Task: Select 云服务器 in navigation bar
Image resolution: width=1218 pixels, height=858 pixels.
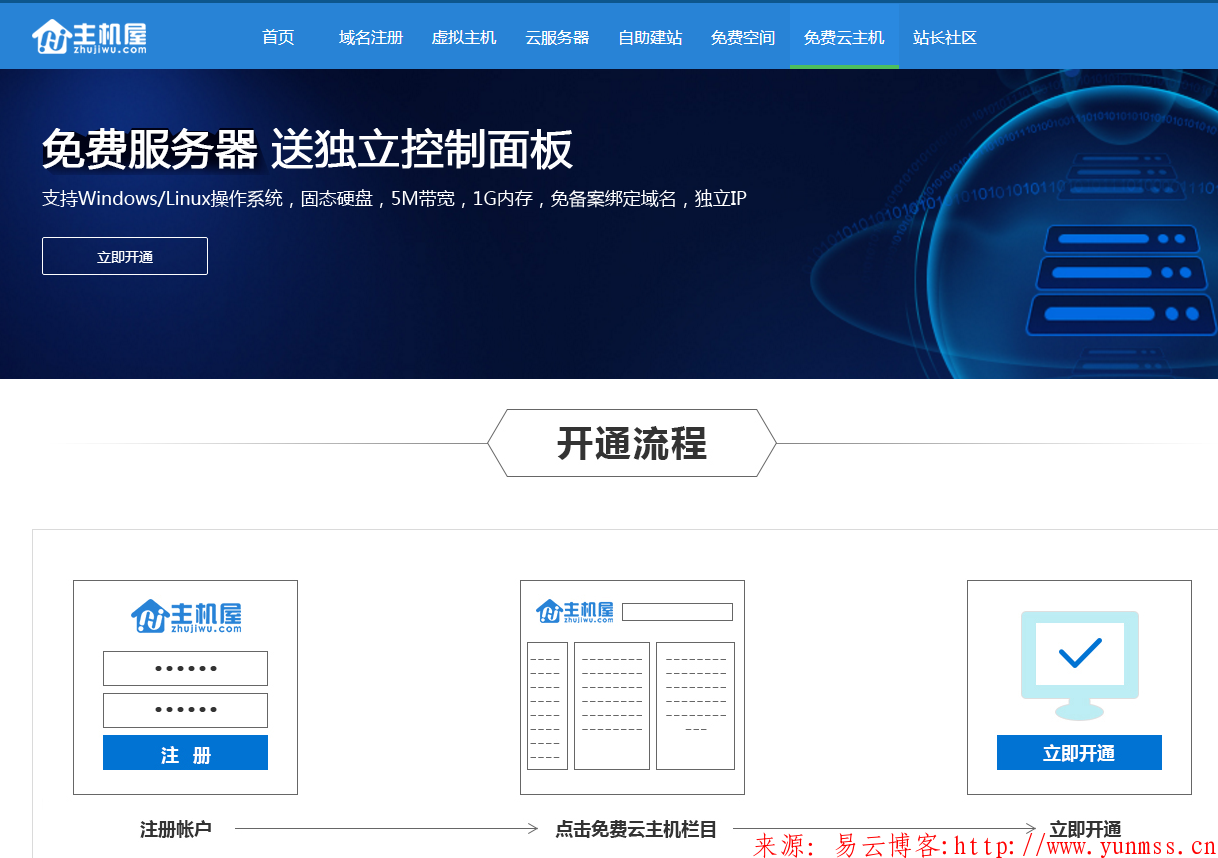Action: pos(557,38)
